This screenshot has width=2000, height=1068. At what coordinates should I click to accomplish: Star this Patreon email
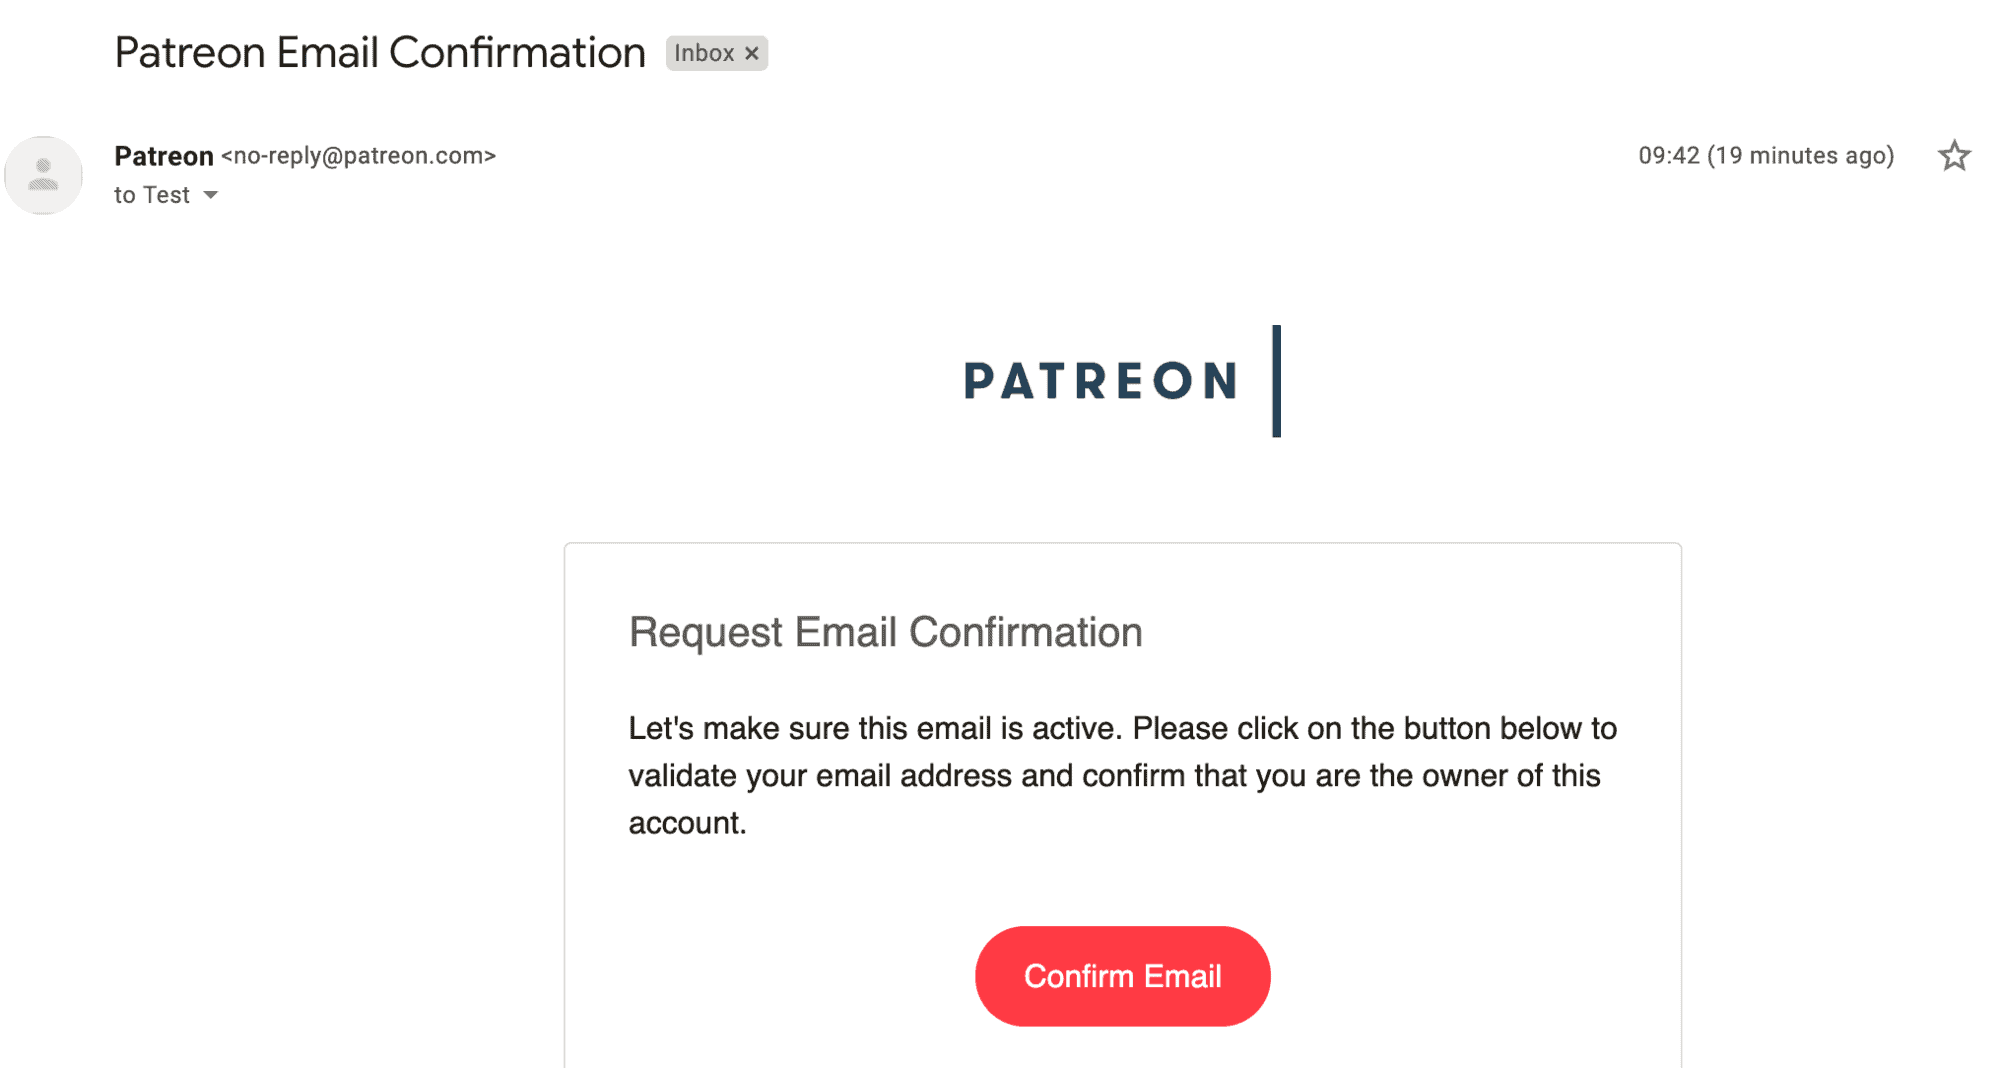click(1954, 156)
